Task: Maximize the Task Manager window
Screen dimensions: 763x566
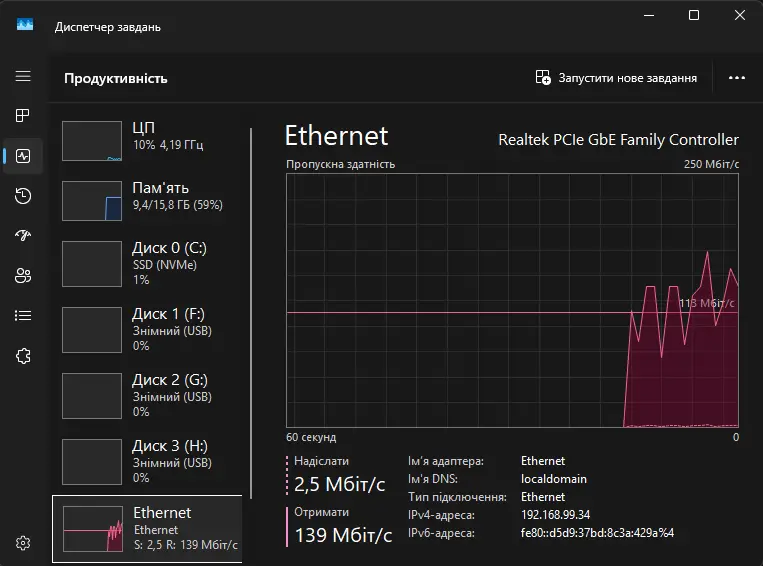Action: [x=694, y=15]
